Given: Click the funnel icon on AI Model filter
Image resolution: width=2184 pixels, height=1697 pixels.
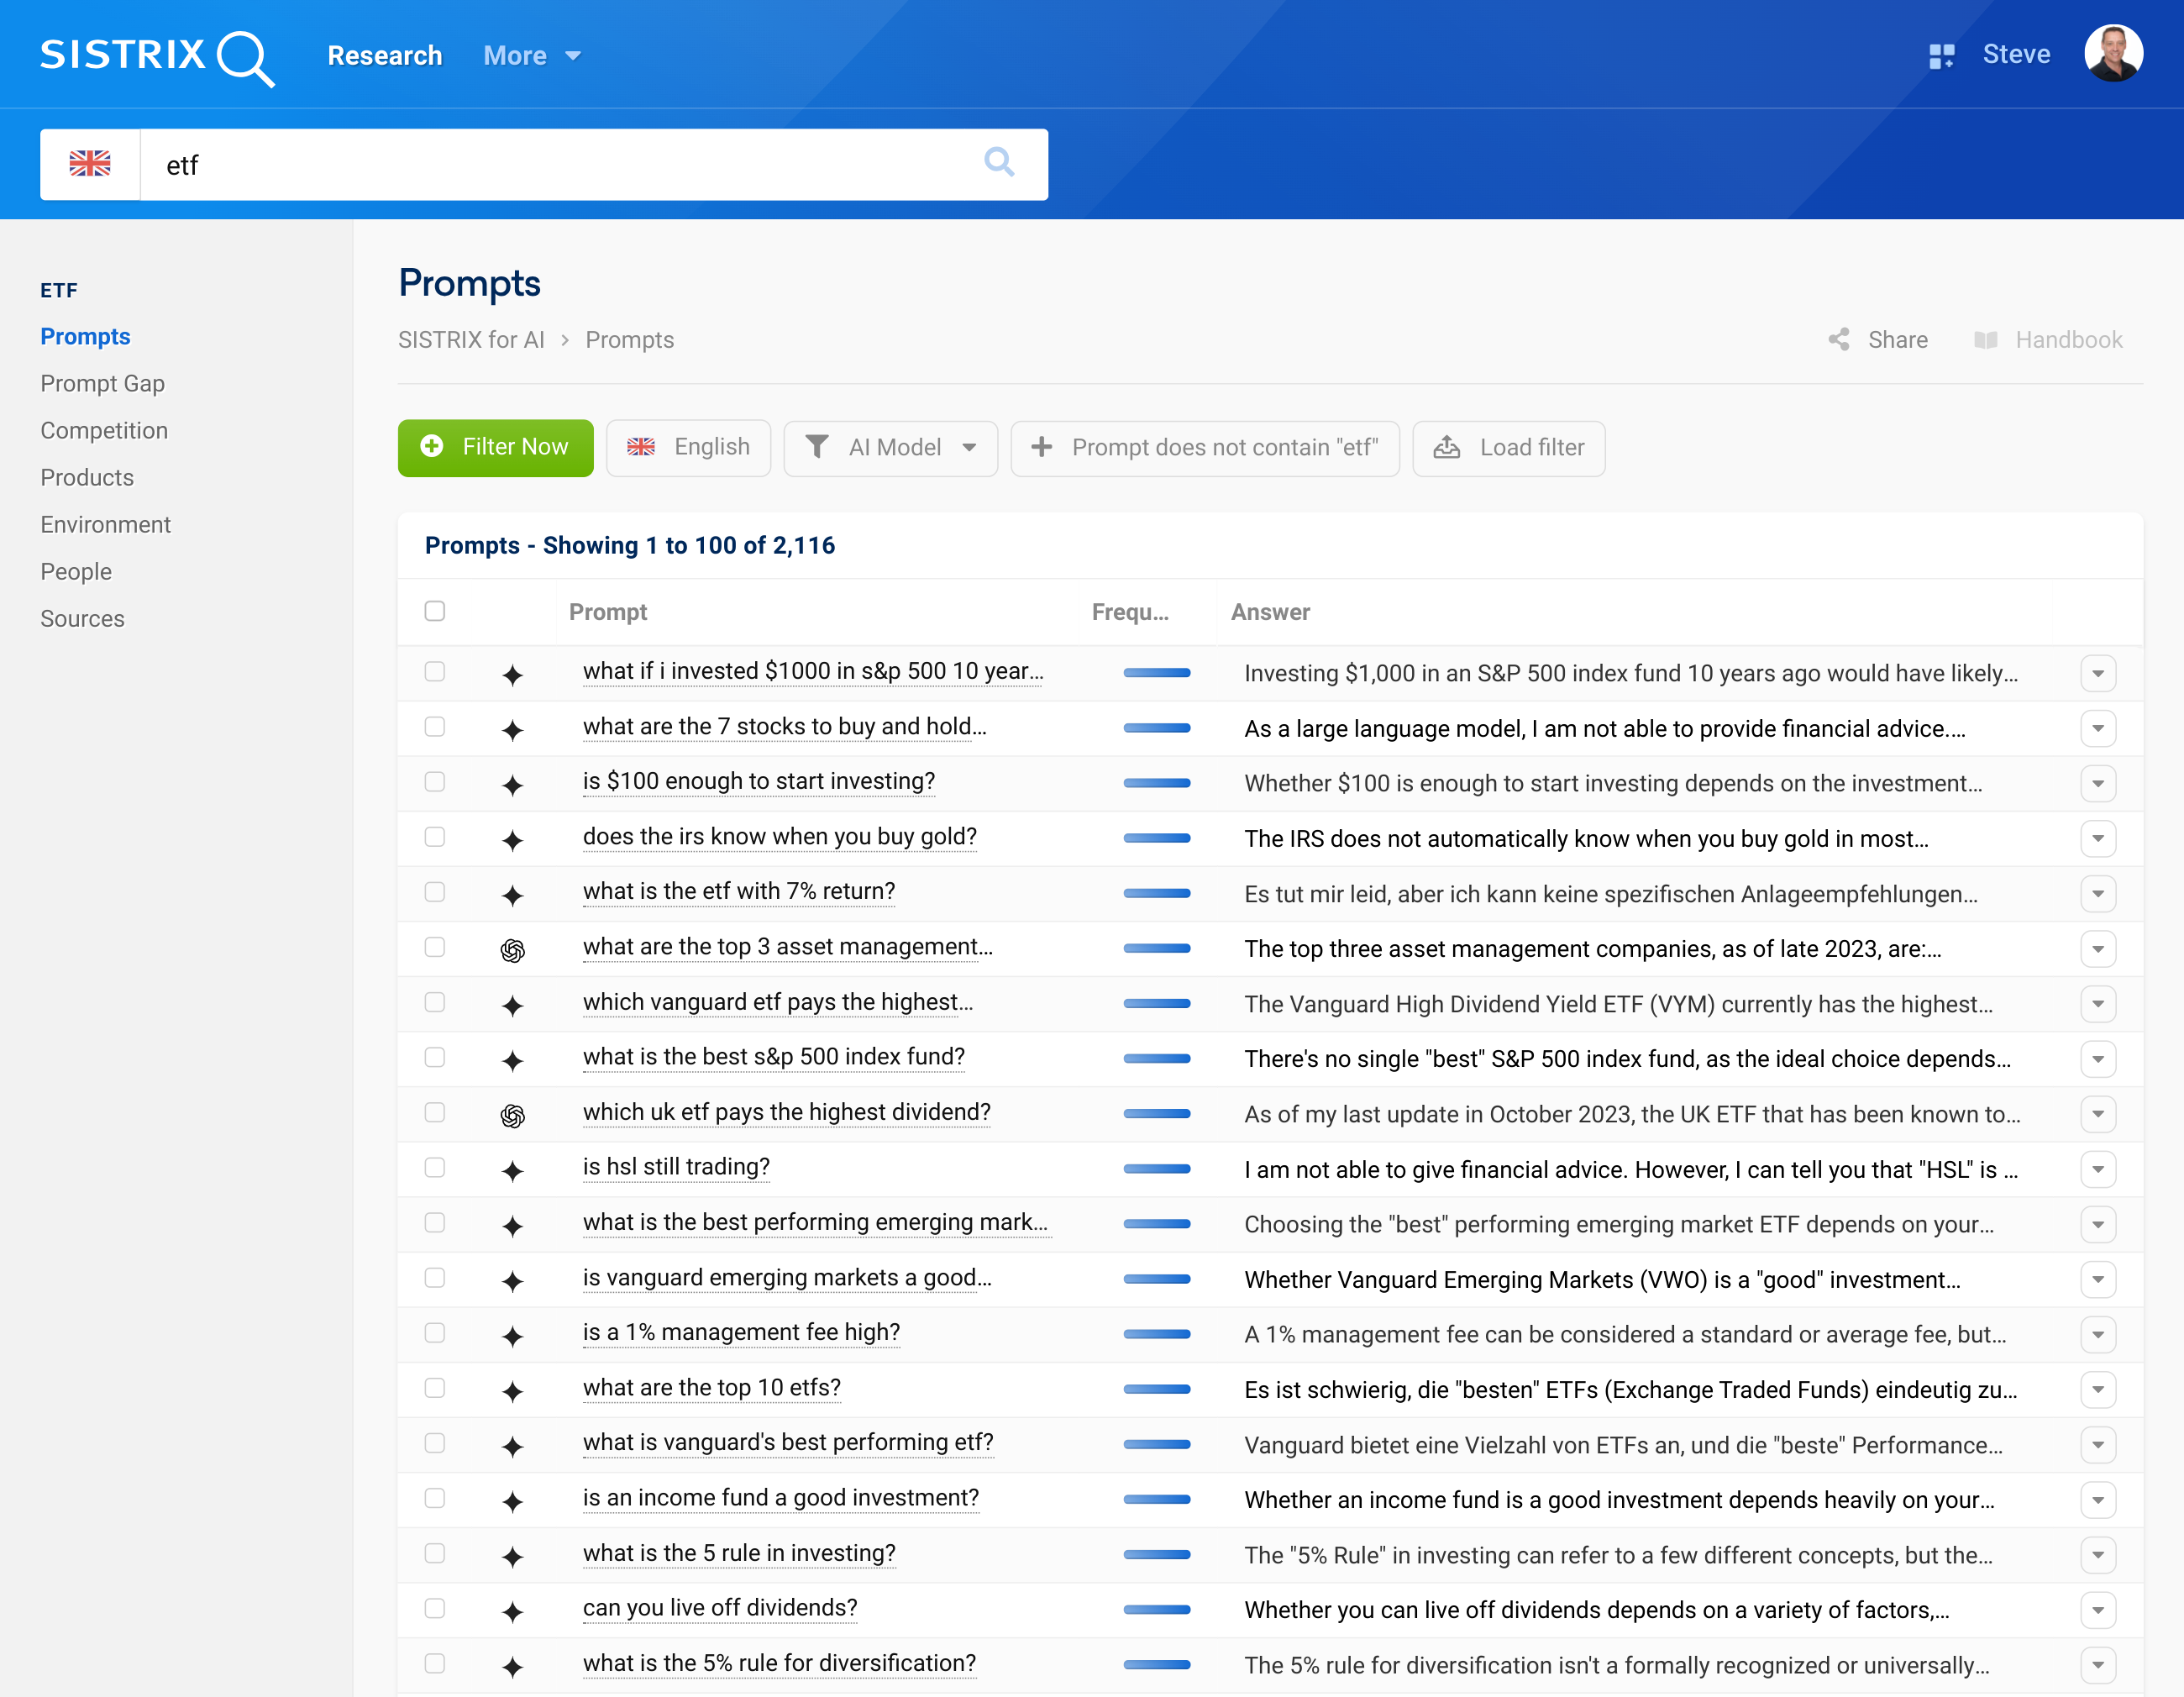Looking at the screenshot, I should pos(817,447).
